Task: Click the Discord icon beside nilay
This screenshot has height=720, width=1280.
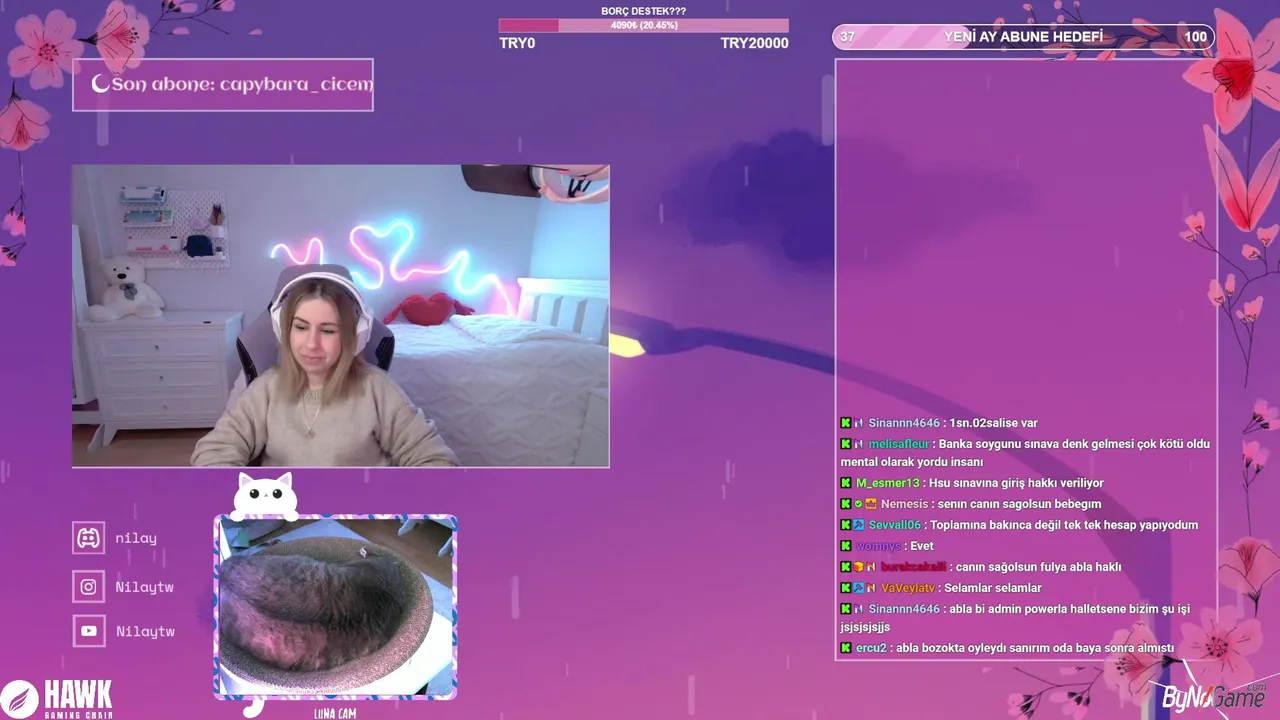Action: pos(89,538)
